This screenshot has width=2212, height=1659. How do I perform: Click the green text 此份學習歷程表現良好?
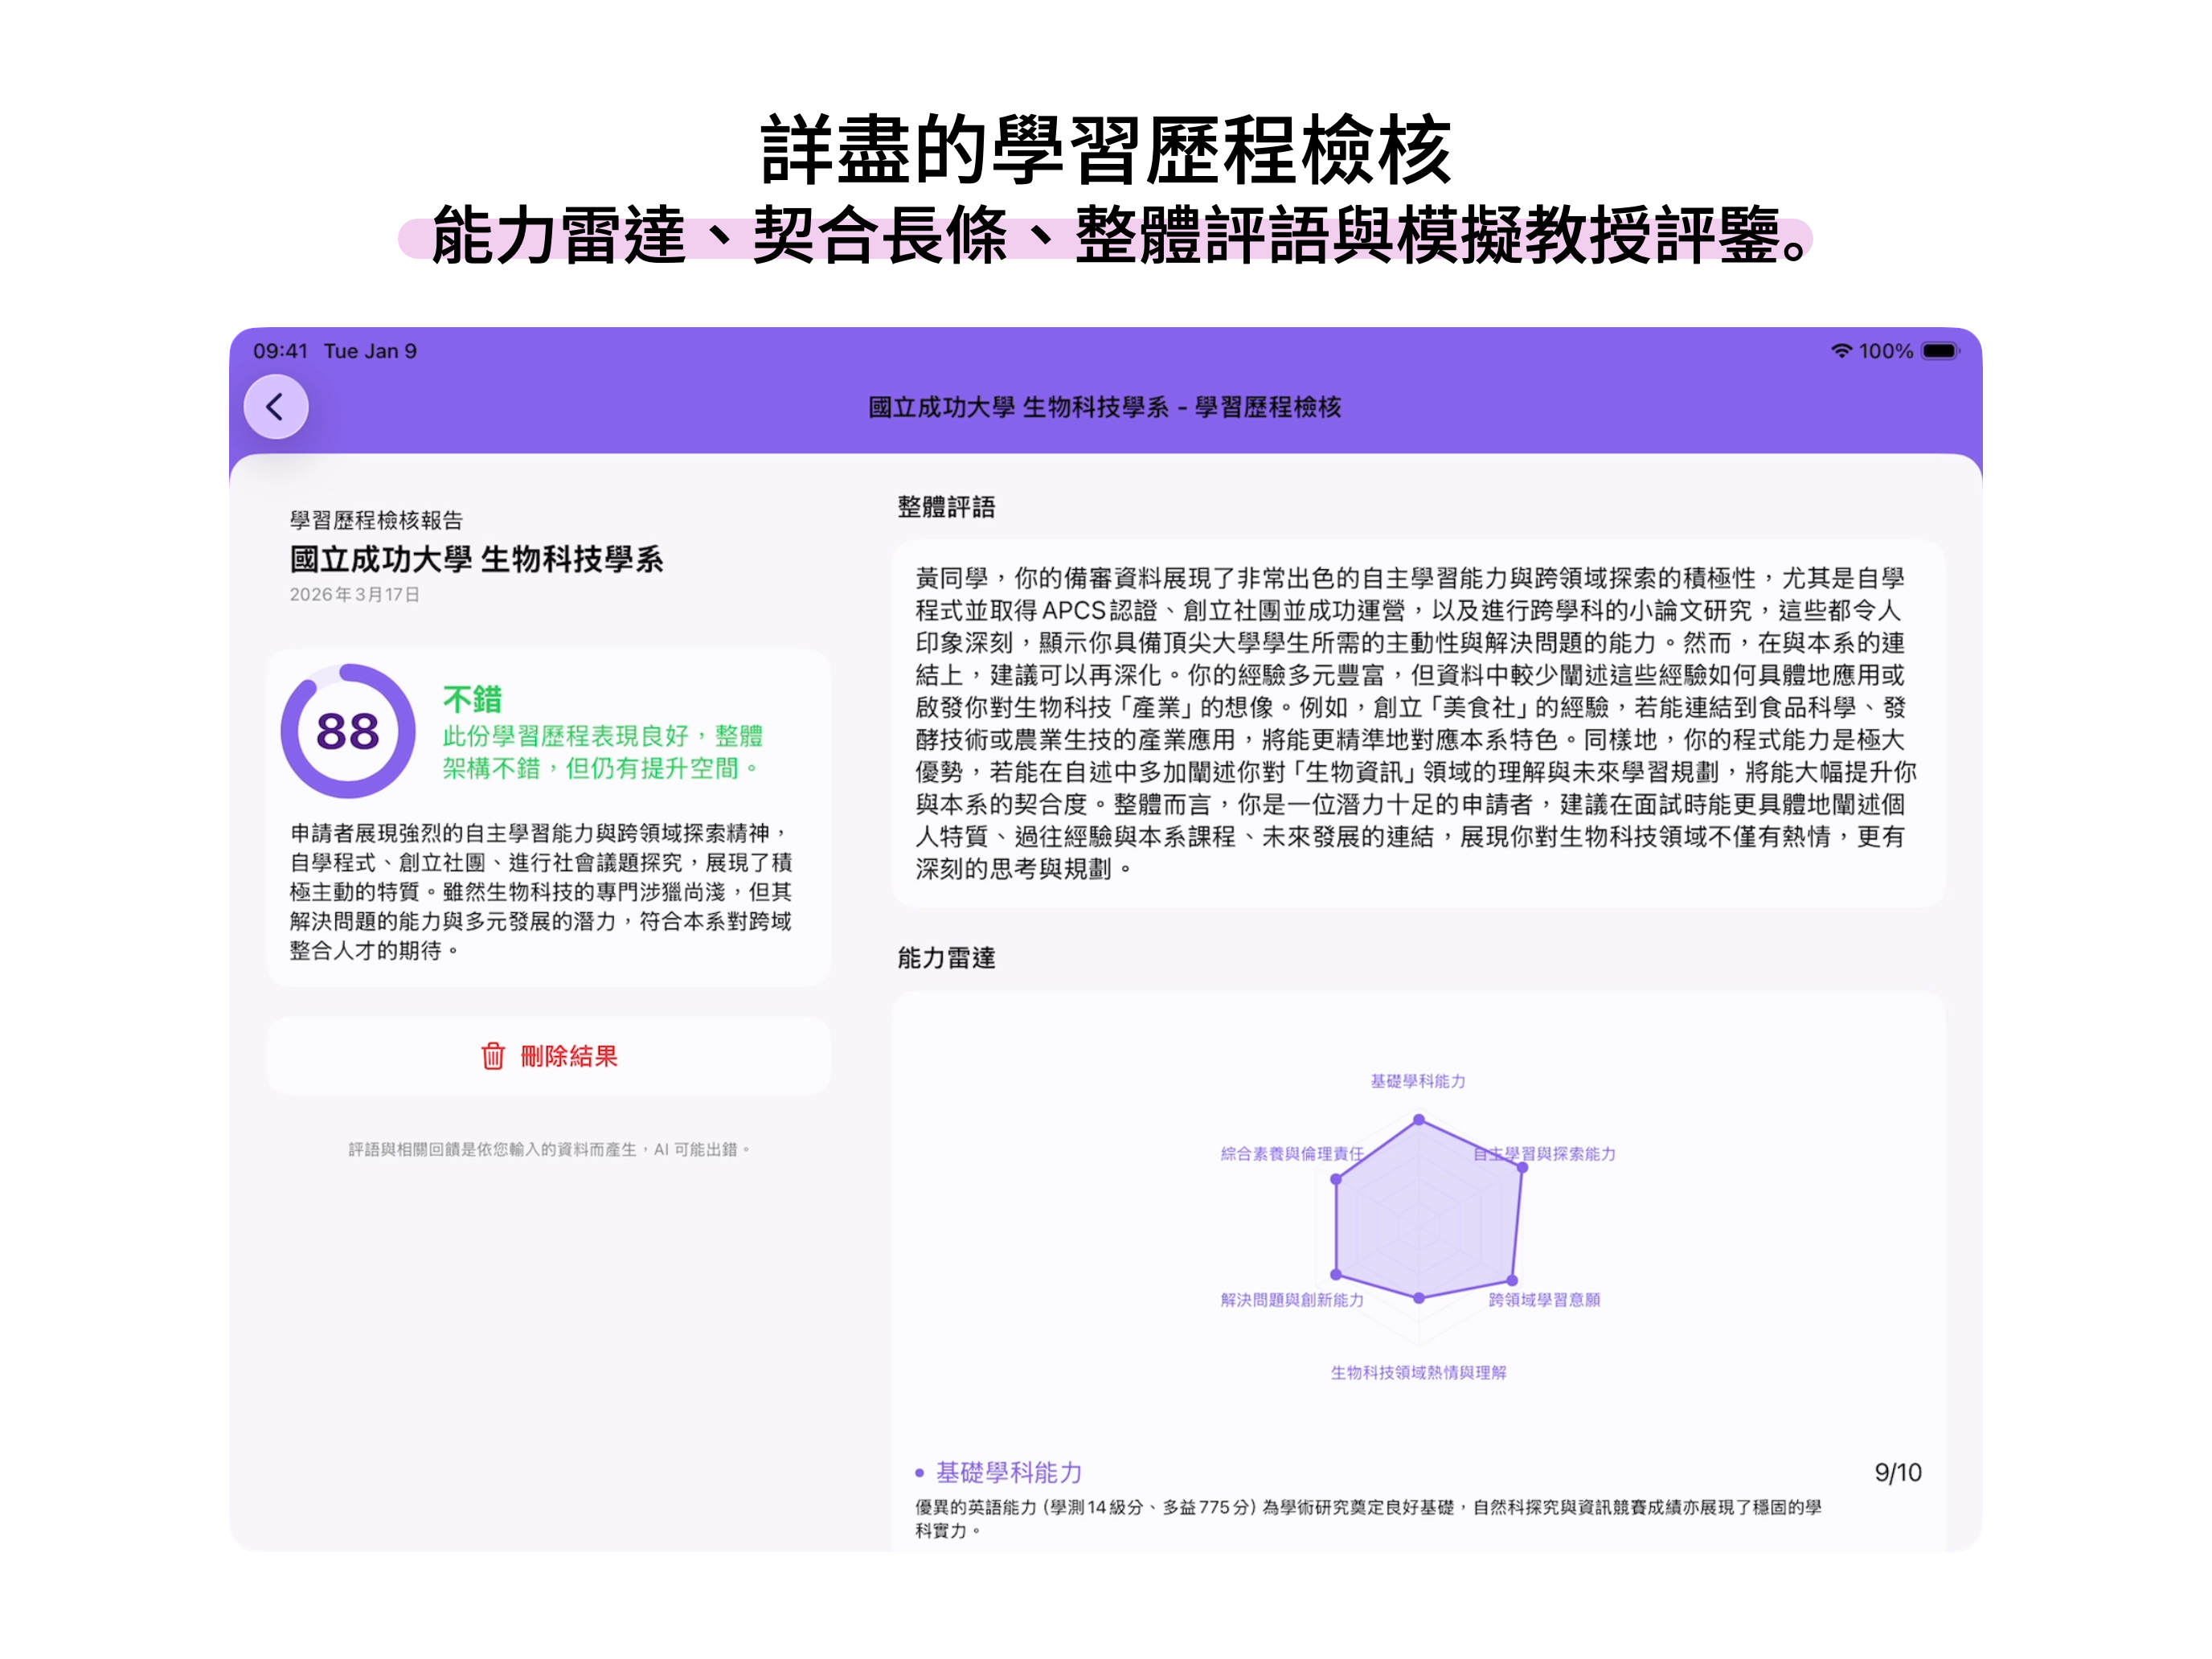[603, 752]
